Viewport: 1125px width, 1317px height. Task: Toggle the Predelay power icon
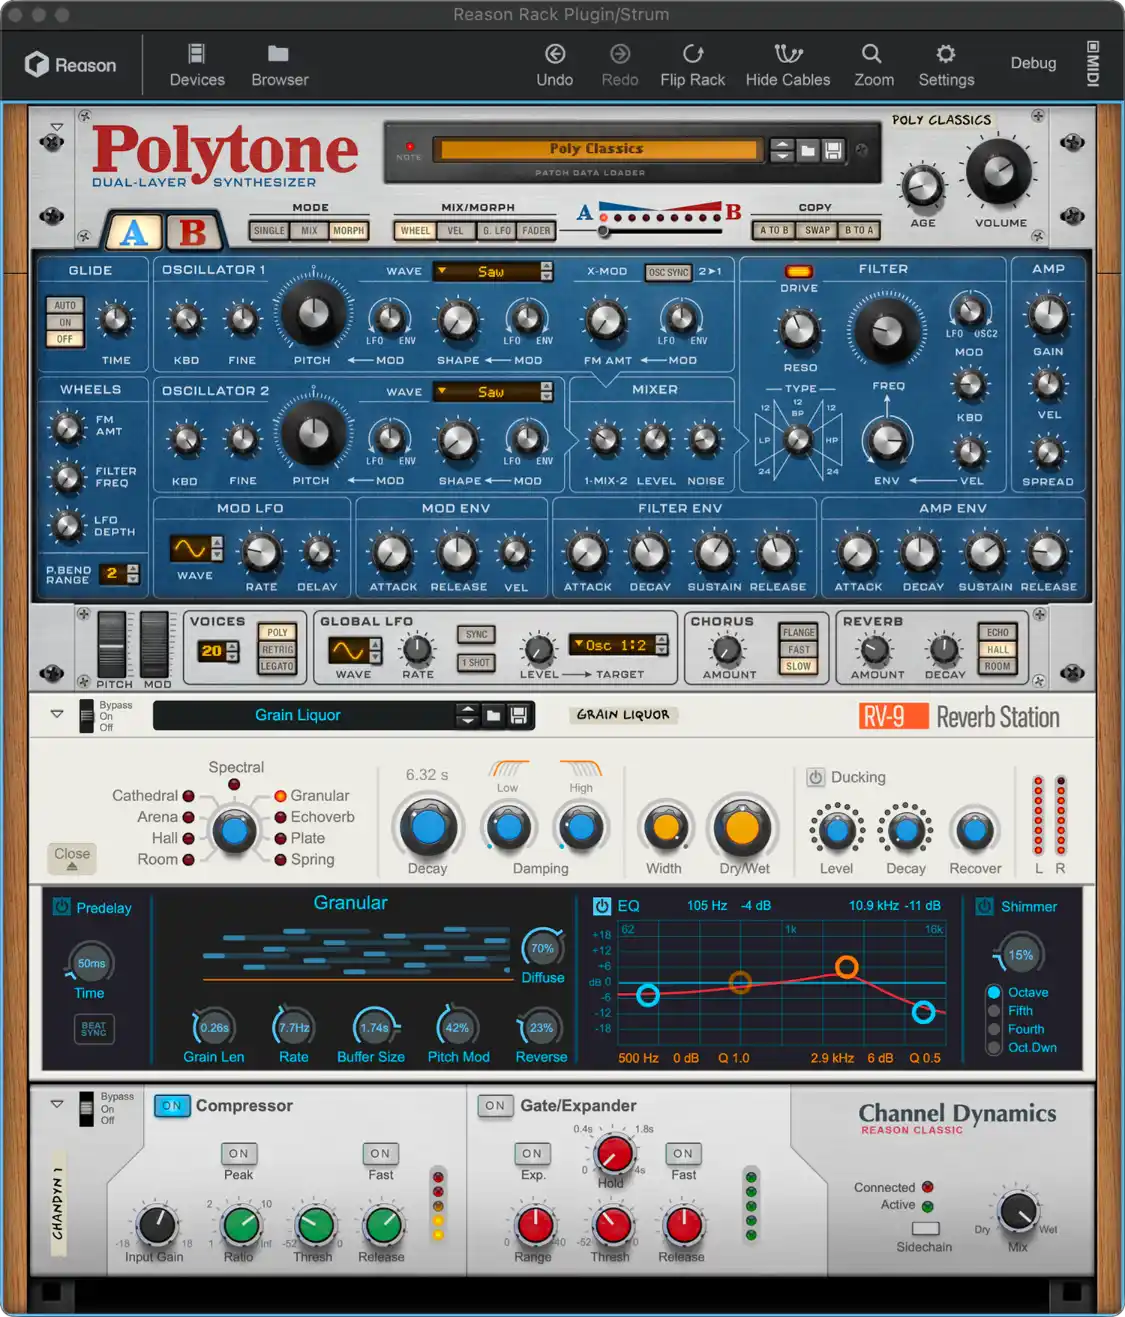click(62, 907)
